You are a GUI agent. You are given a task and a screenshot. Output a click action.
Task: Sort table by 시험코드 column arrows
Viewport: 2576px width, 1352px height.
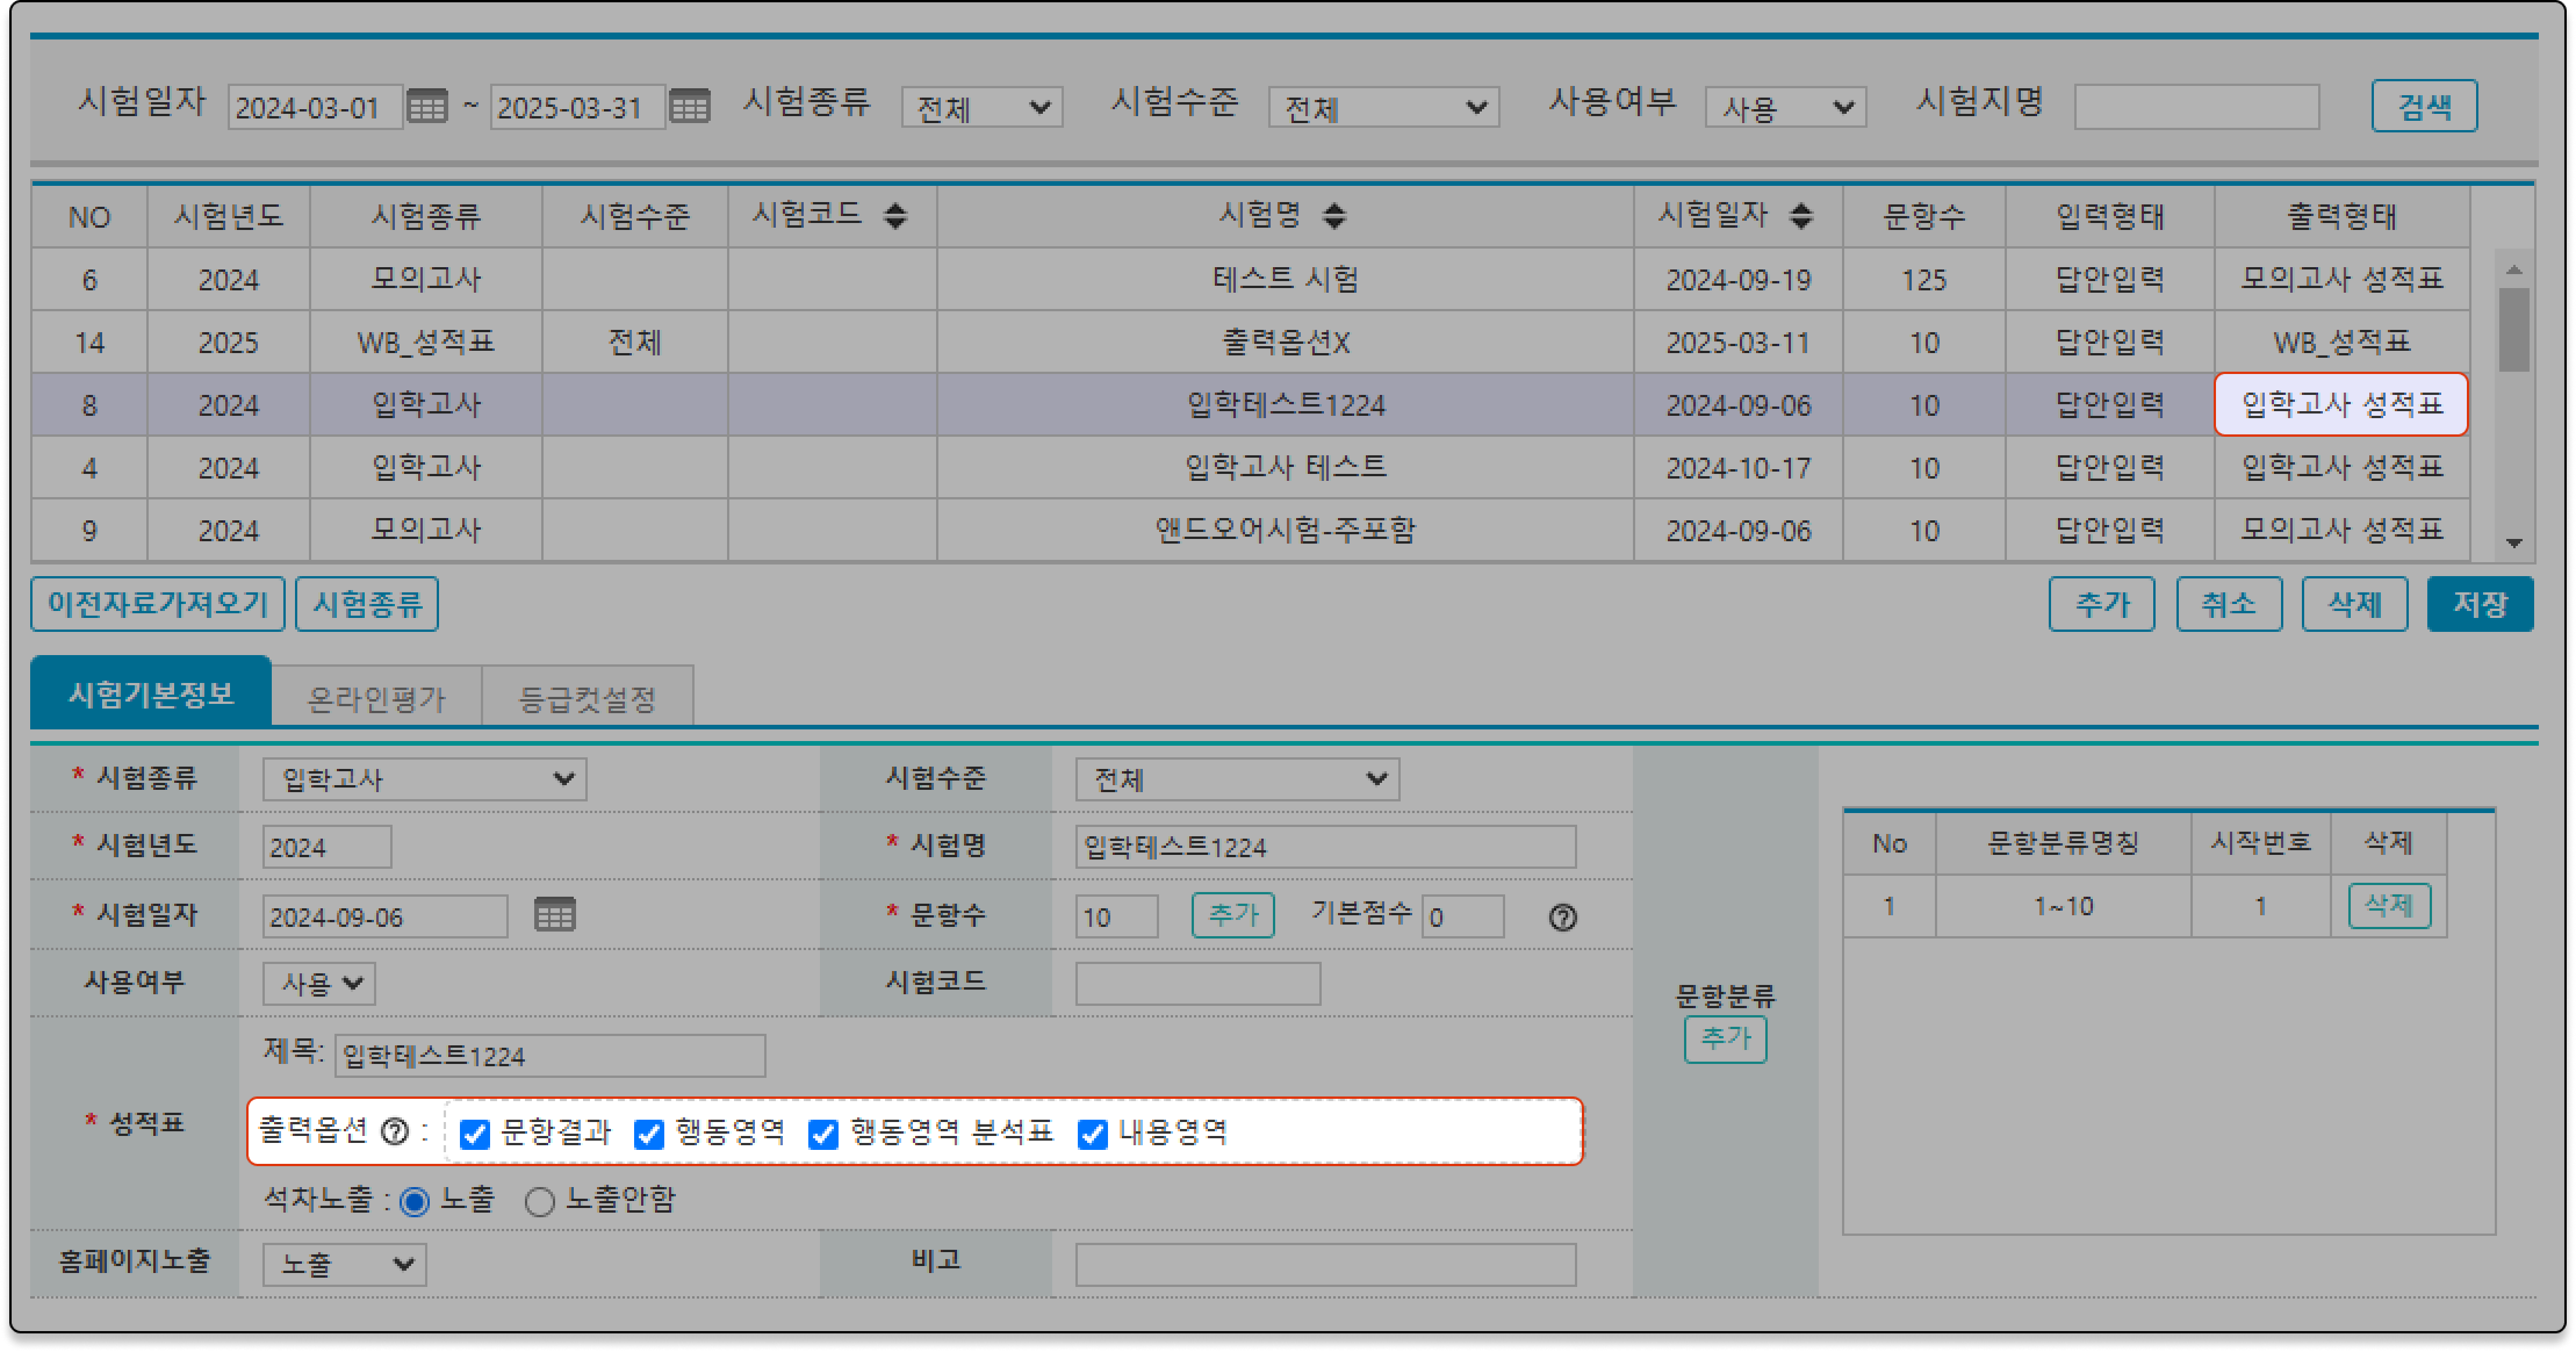coord(895,215)
